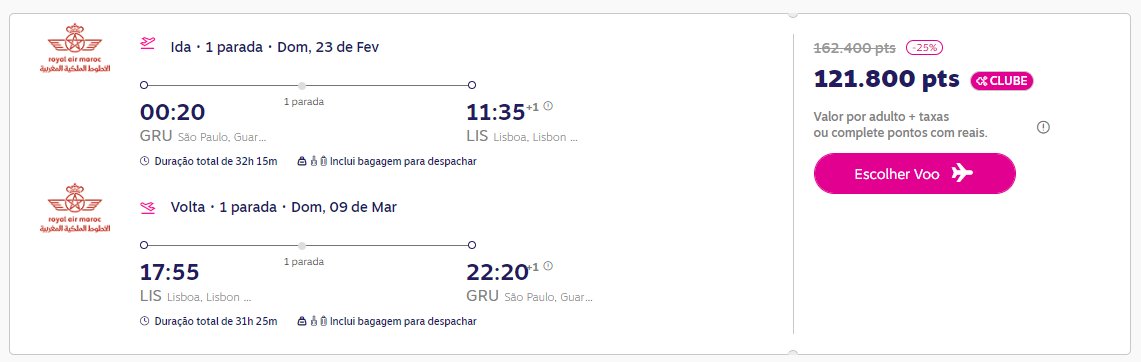This screenshot has height=362, width=1141.
Task: Click the baggage icons on return flight
Action: 313,321
